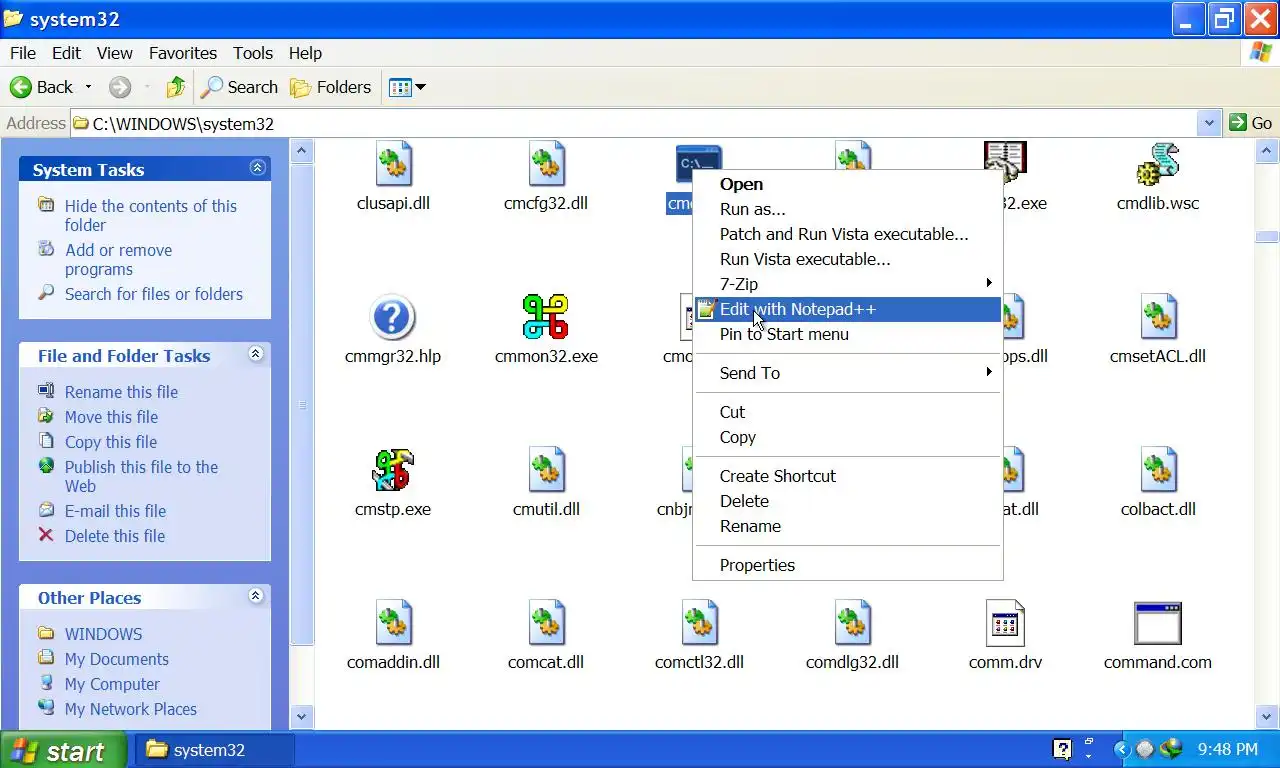Collapse the System Tasks panel
Image resolution: width=1280 pixels, height=768 pixels.
pyautogui.click(x=257, y=168)
